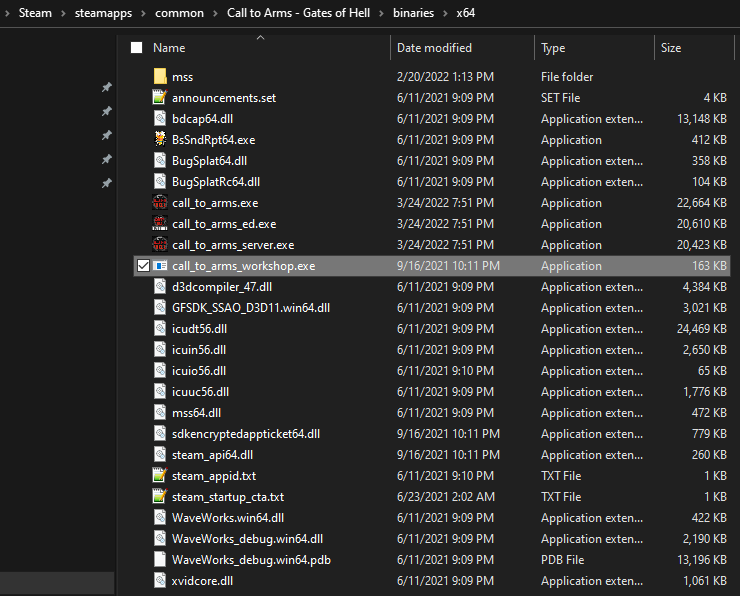Sort files by Date modified column
The image size is (740, 596).
coord(434,48)
